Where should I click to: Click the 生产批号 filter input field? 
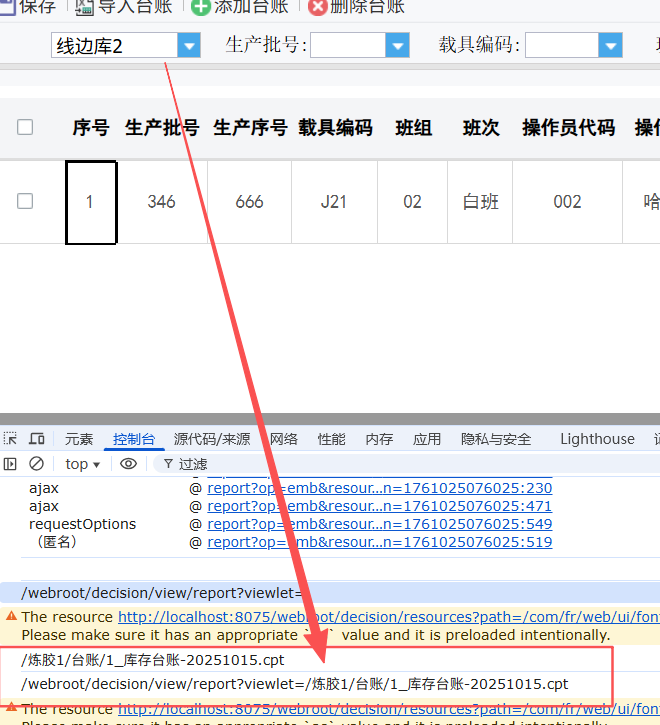coord(348,45)
